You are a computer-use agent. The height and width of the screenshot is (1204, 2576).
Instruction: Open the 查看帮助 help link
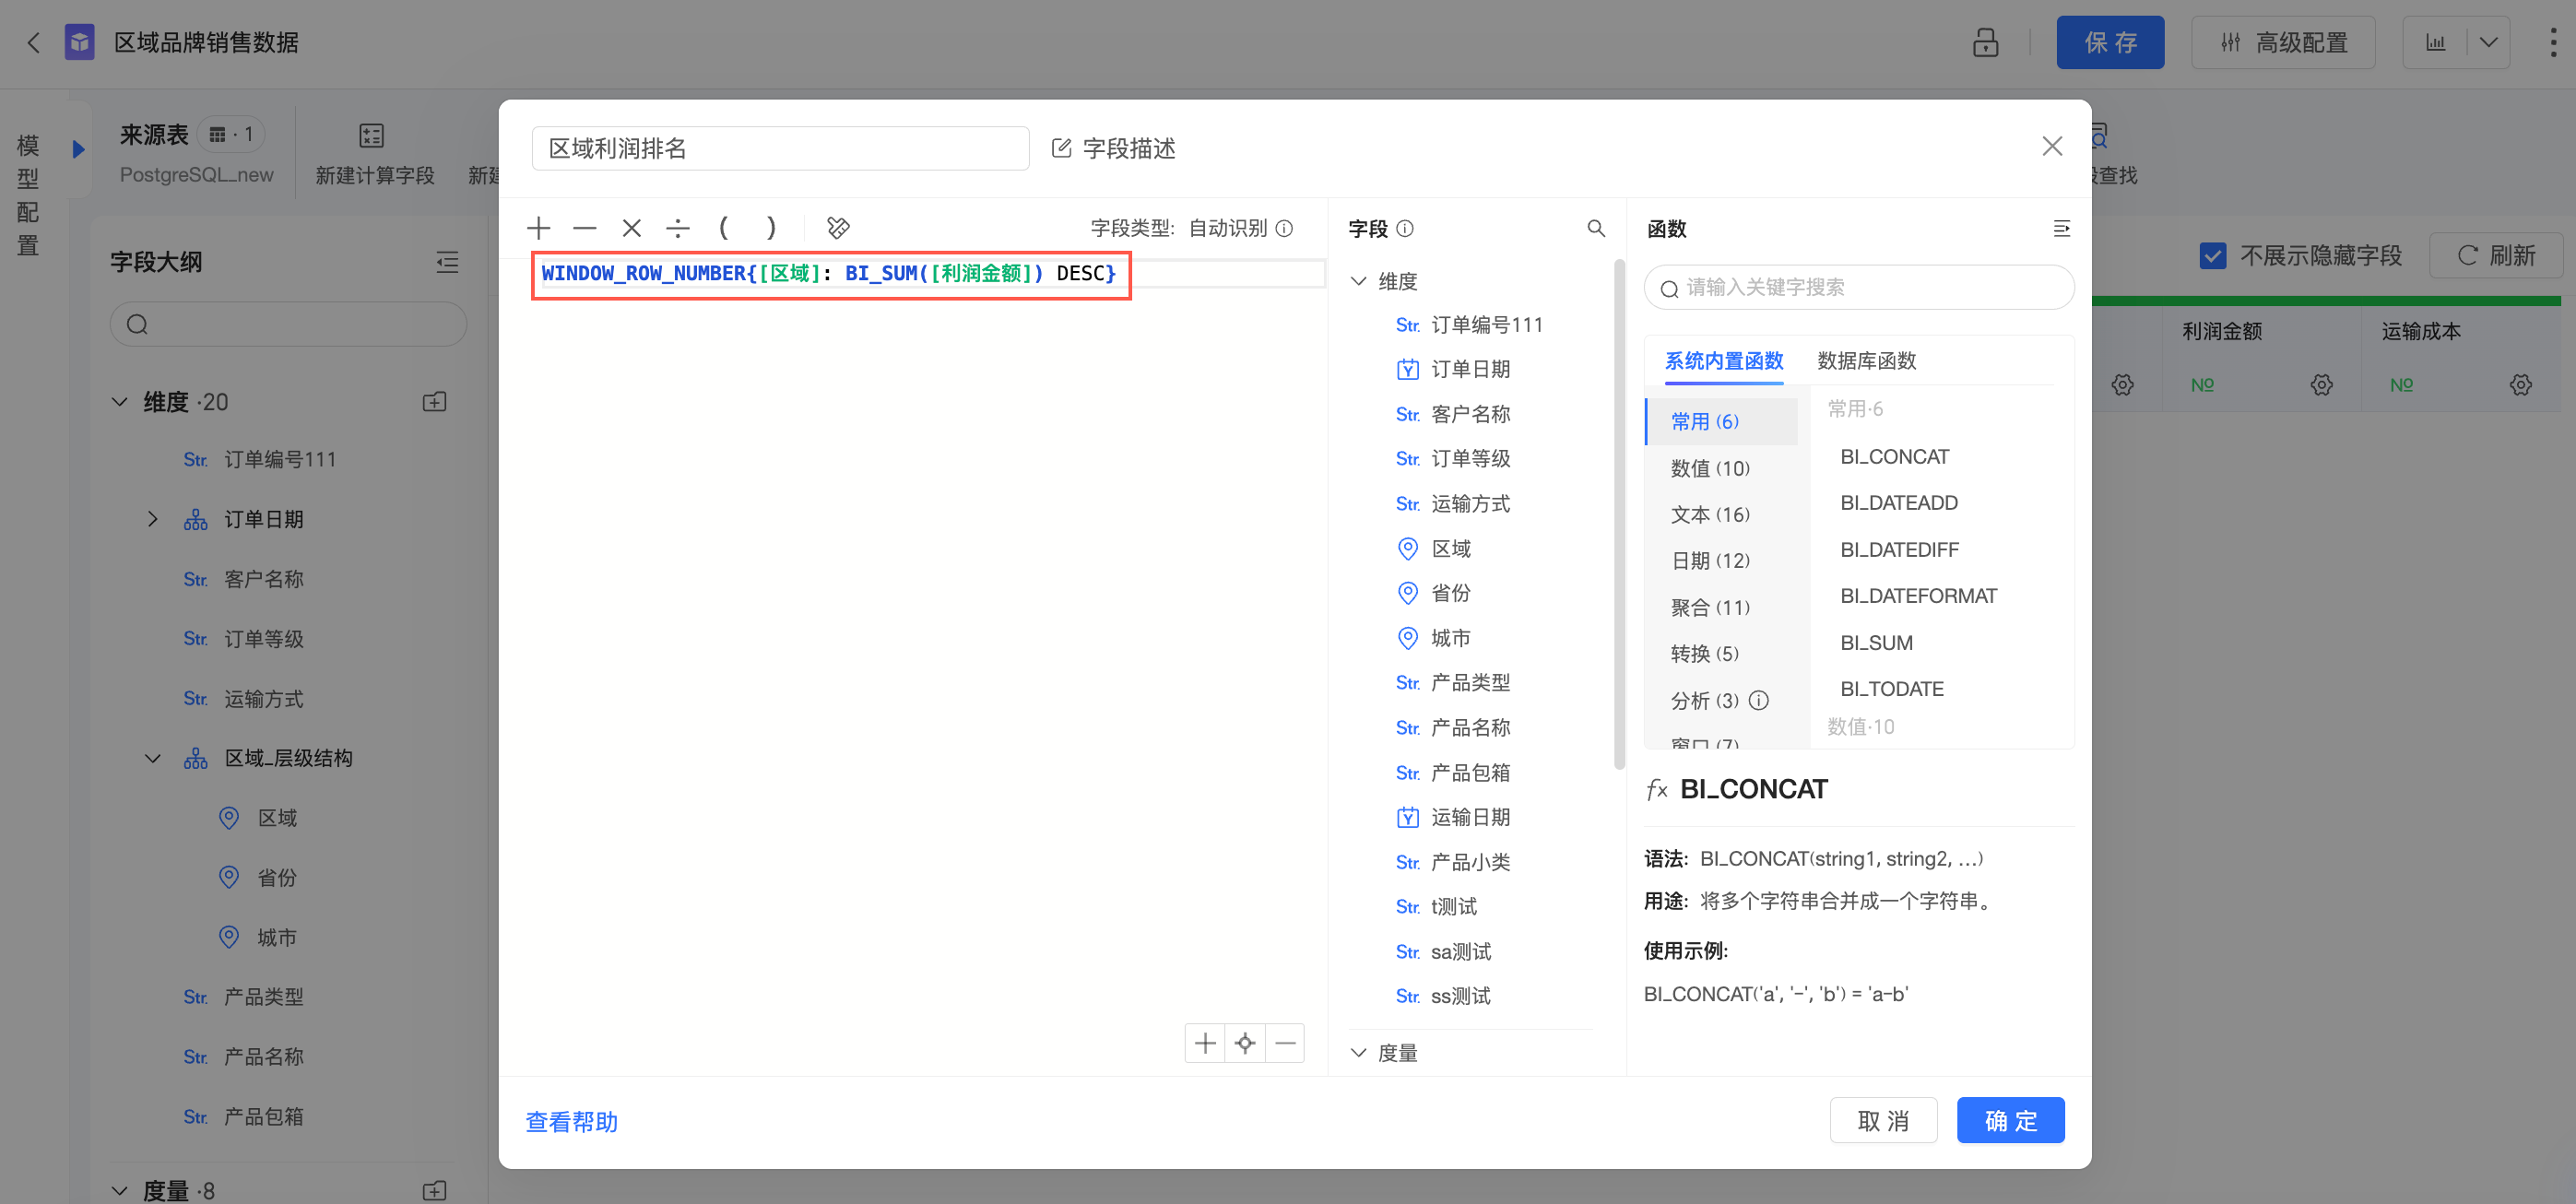(572, 1122)
